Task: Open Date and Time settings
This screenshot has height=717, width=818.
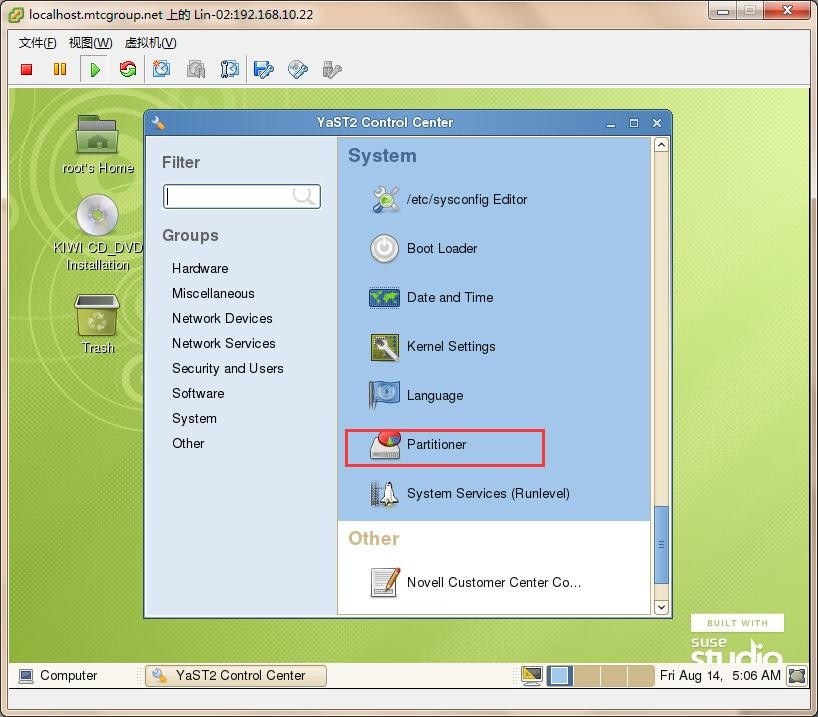Action: point(431,298)
